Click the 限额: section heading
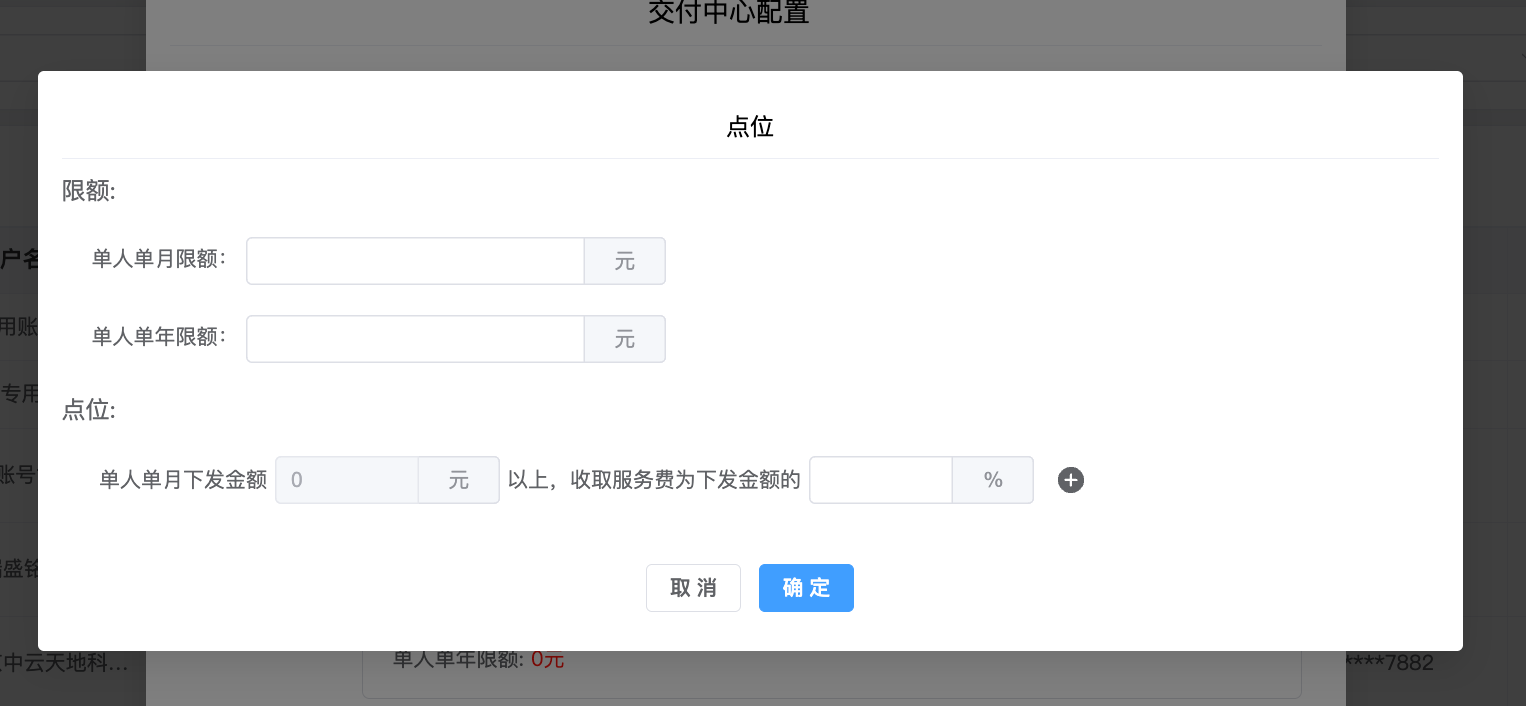Screen dimensions: 1526x706 click(89, 191)
